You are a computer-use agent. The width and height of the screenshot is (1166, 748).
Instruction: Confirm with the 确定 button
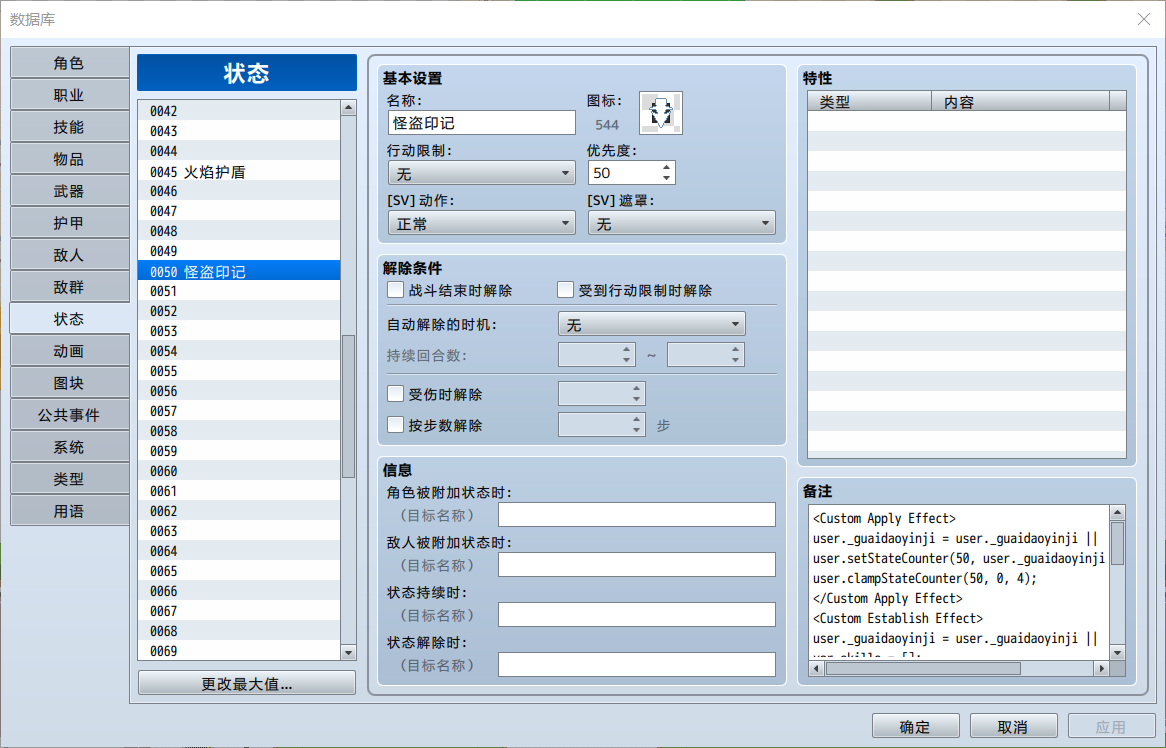[x=915, y=726]
